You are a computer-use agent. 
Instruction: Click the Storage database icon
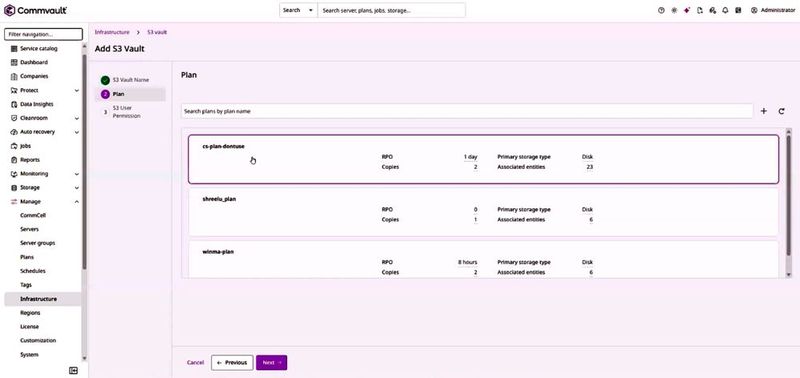pyautogui.click(x=14, y=188)
